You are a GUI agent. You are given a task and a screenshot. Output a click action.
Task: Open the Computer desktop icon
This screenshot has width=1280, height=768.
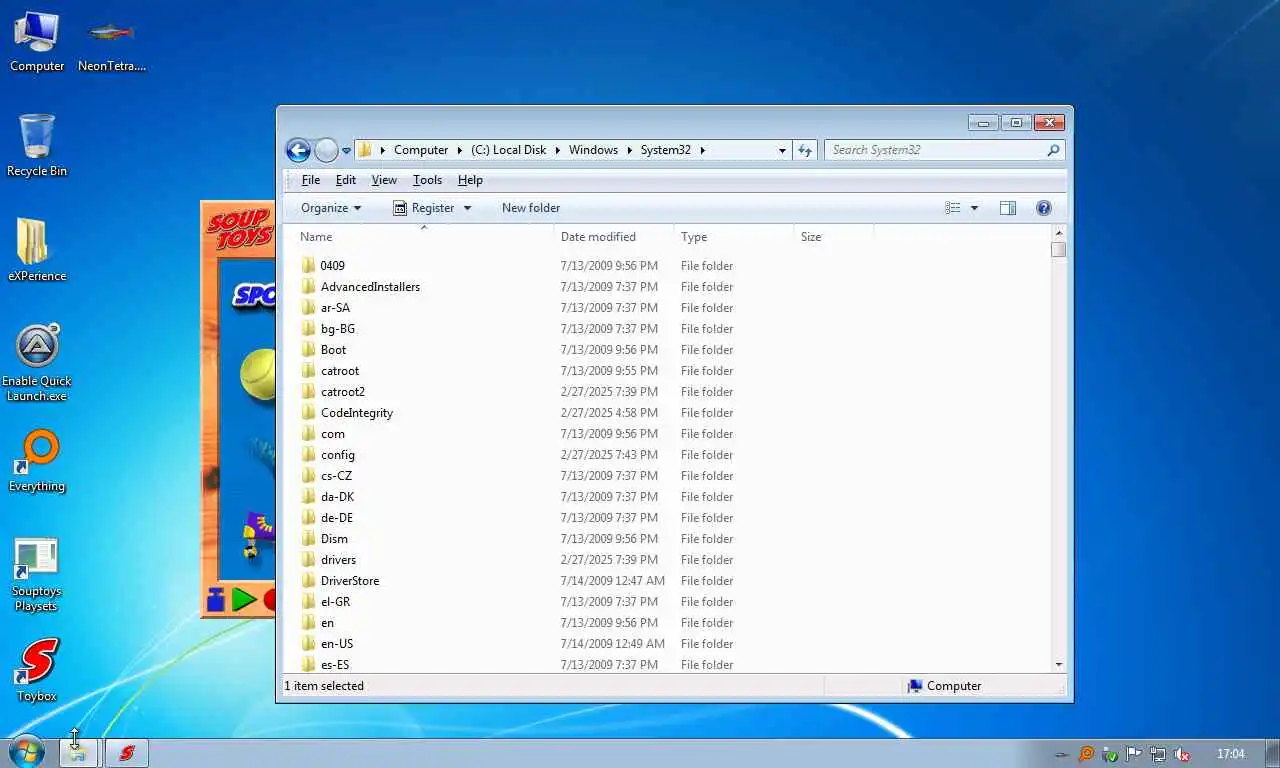point(37,42)
